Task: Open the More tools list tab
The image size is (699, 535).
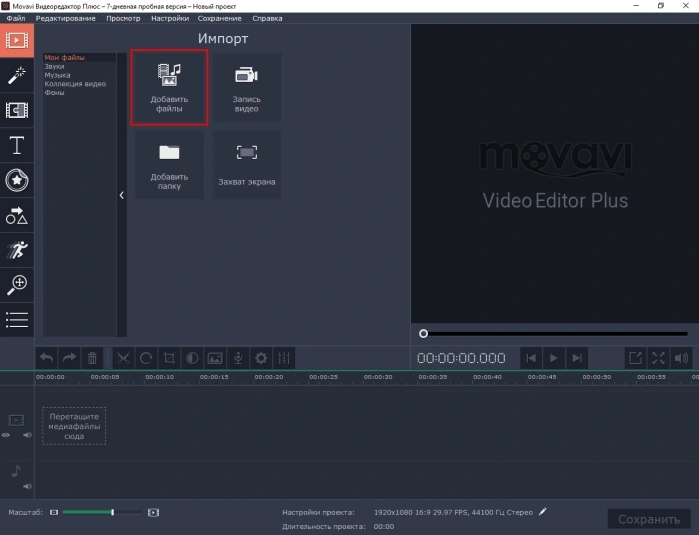Action: tap(17, 320)
